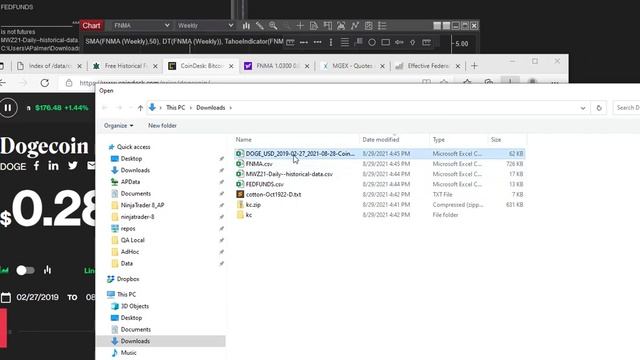Expand the Organize menu

(118, 126)
